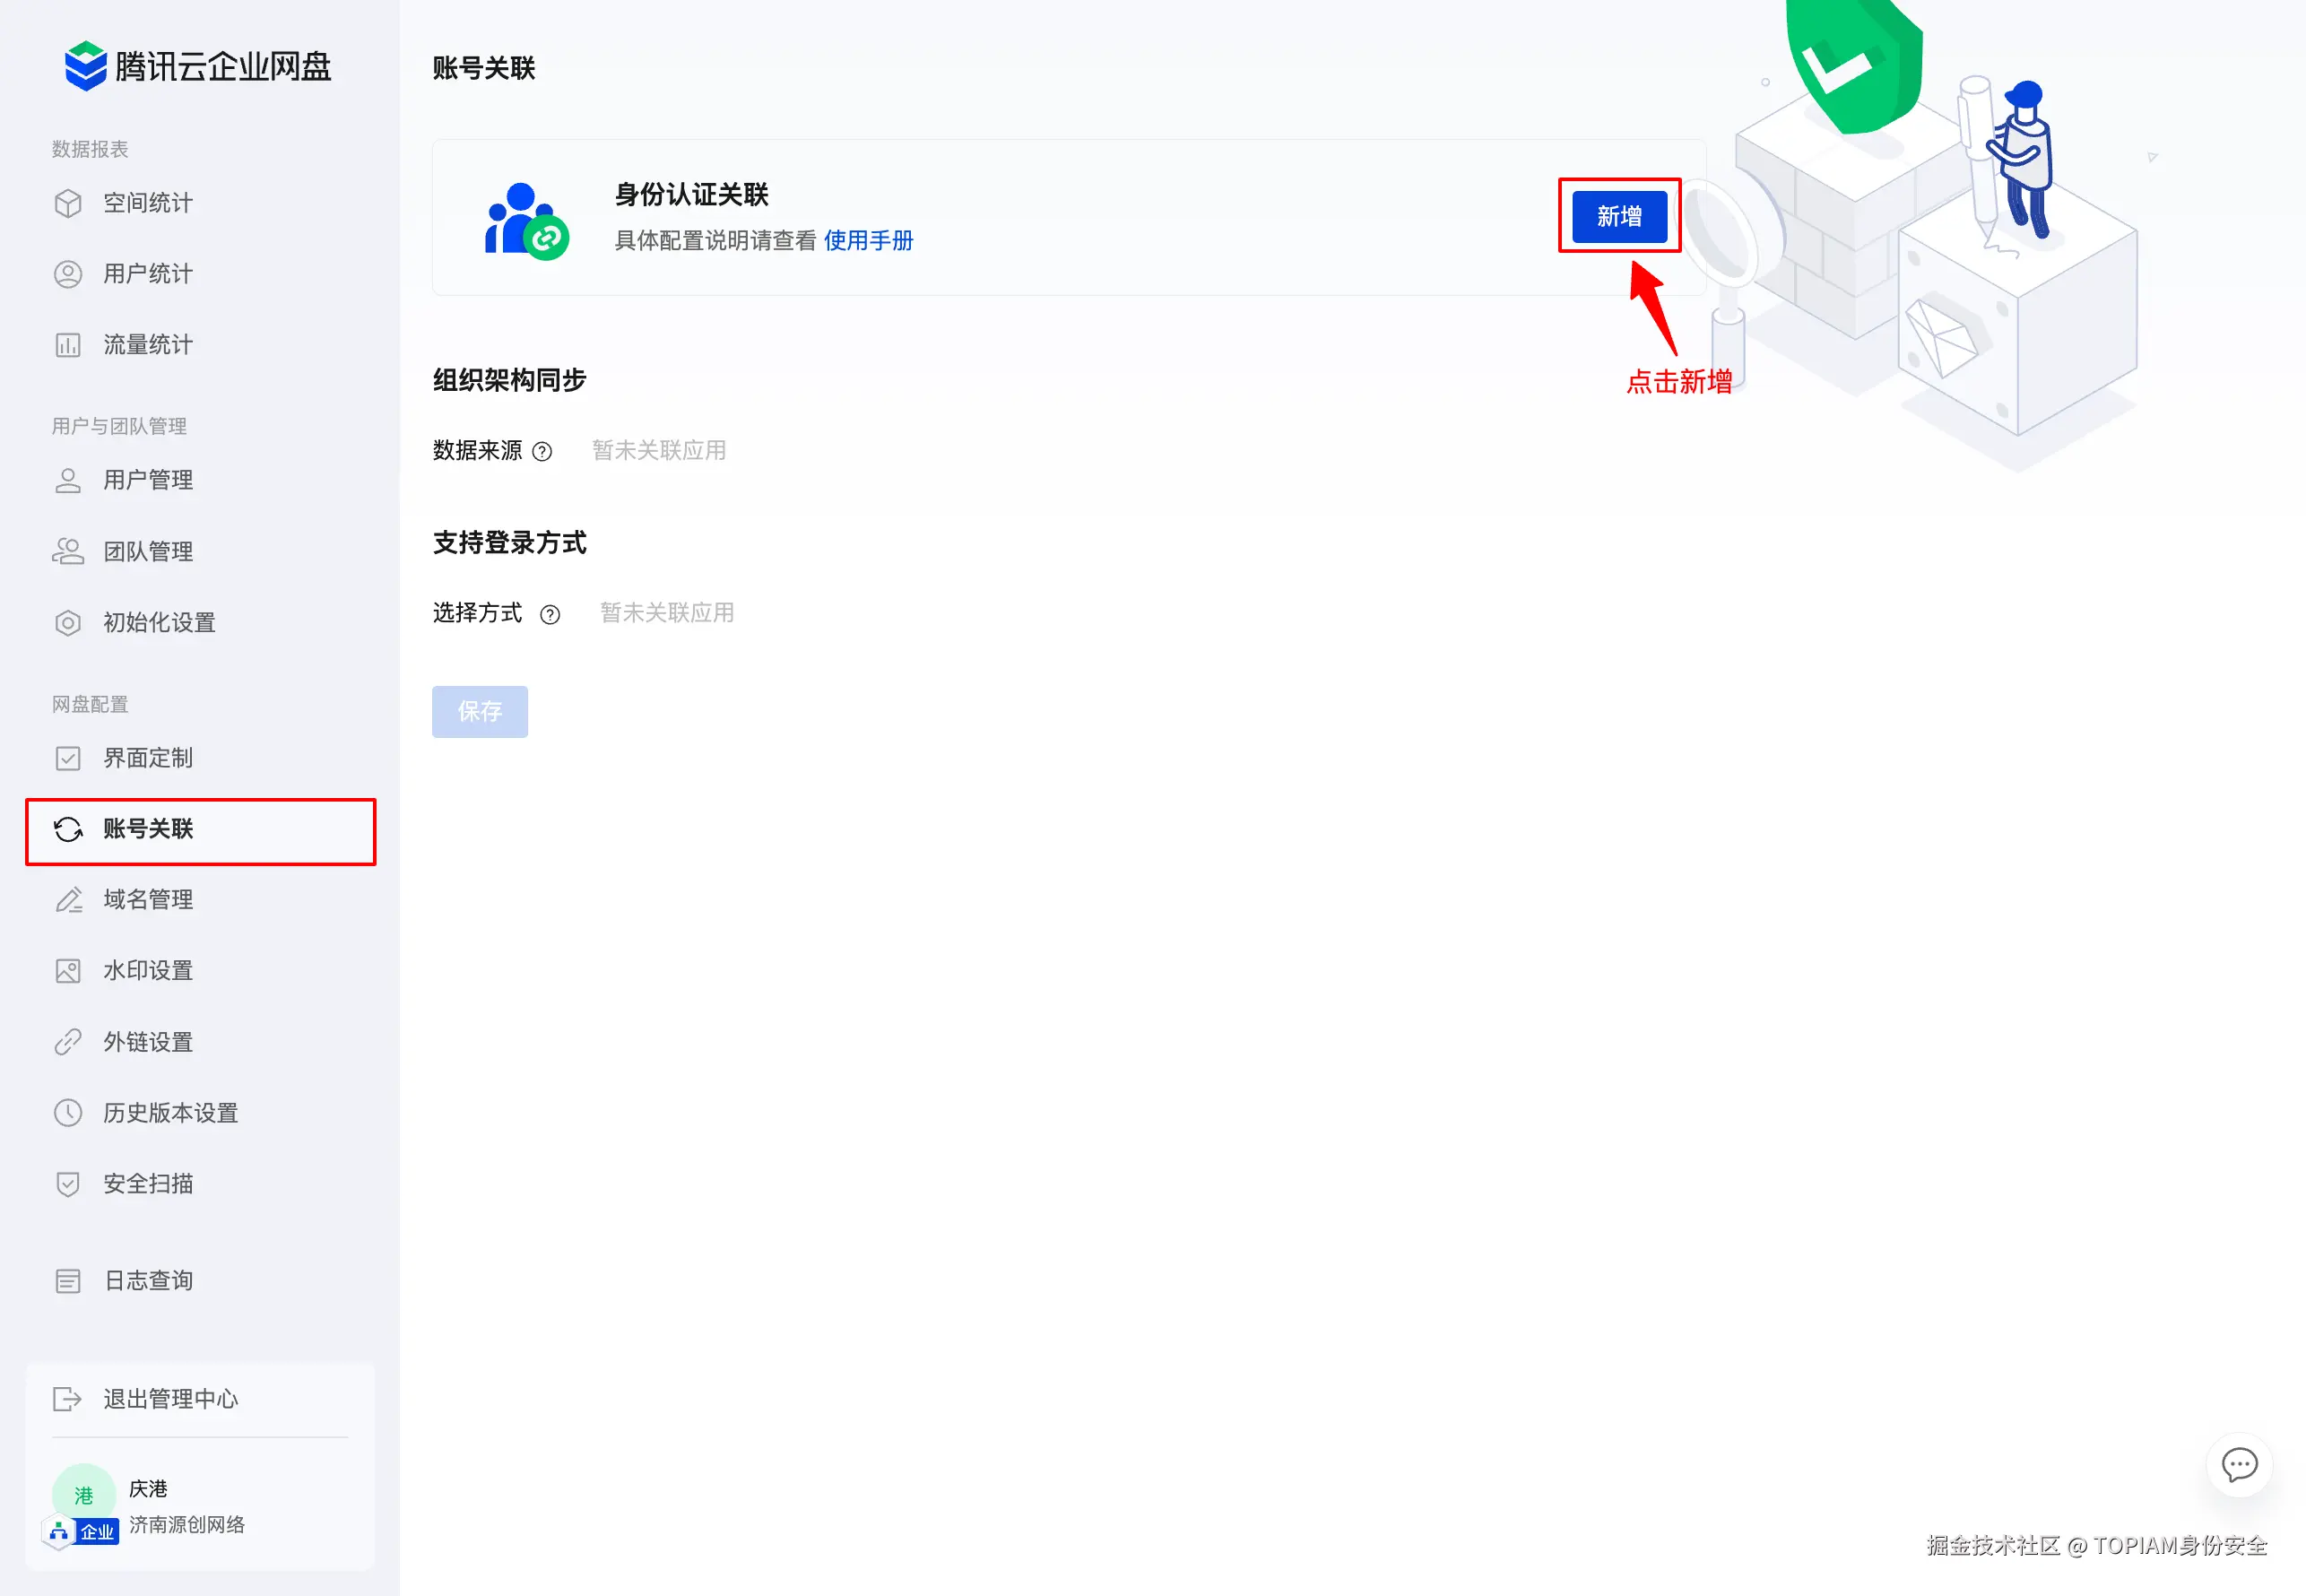
Task: Click the clock icon for 历史版本设置
Action: click(x=68, y=1113)
